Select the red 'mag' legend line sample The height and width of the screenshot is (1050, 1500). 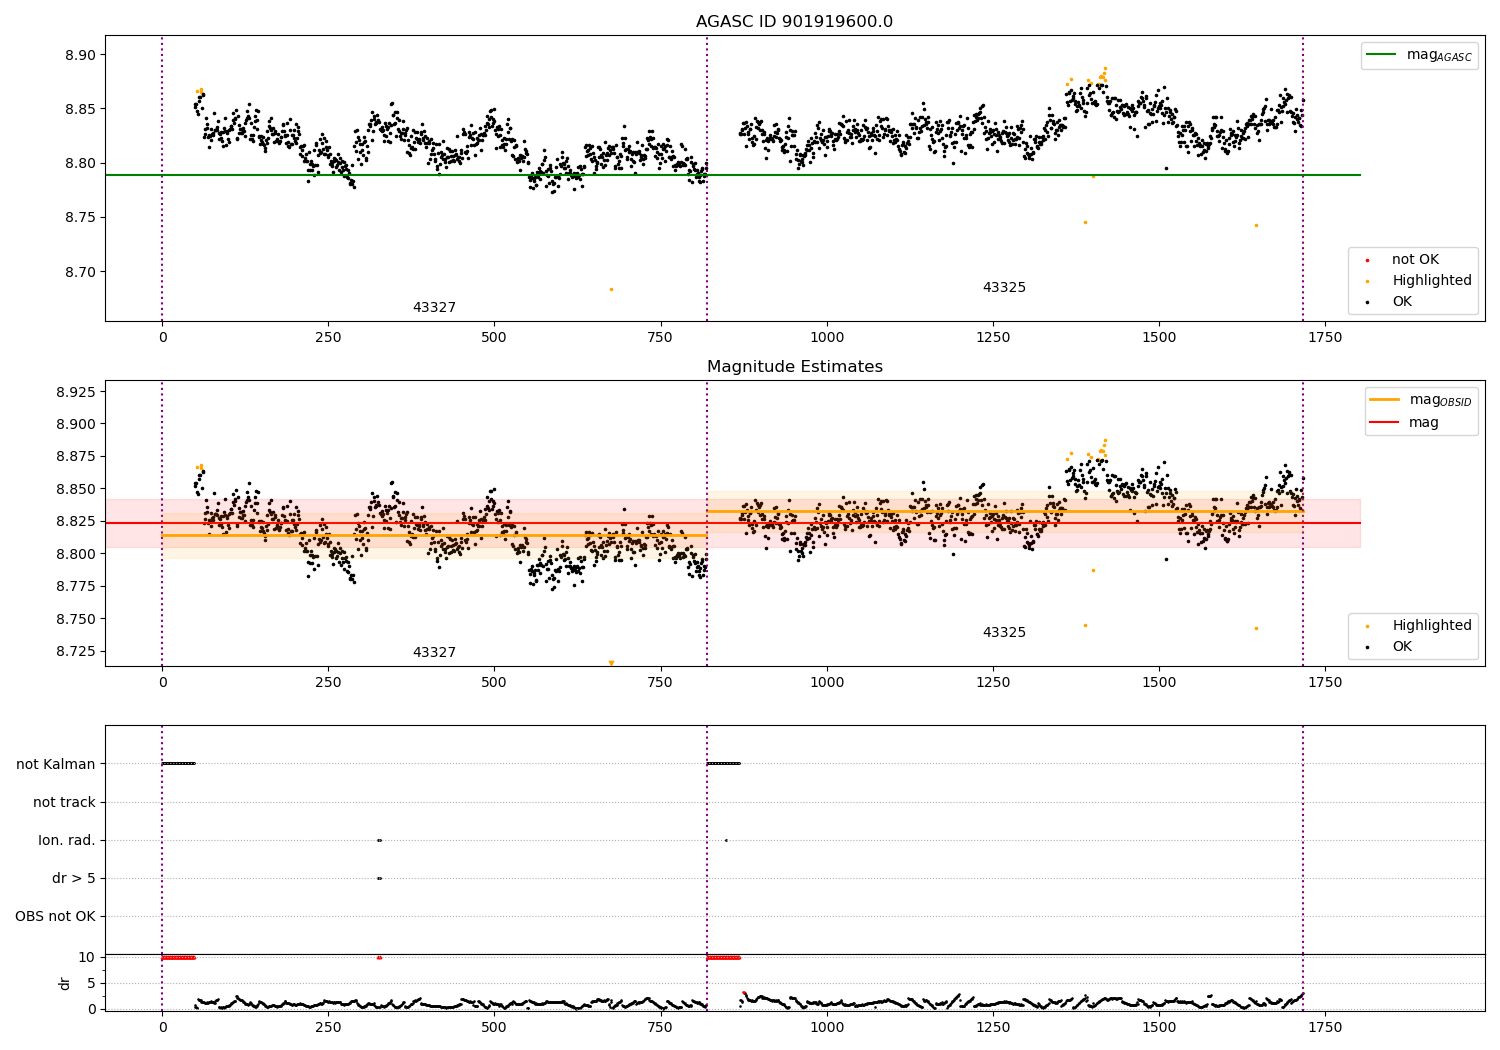pyautogui.click(x=1385, y=423)
